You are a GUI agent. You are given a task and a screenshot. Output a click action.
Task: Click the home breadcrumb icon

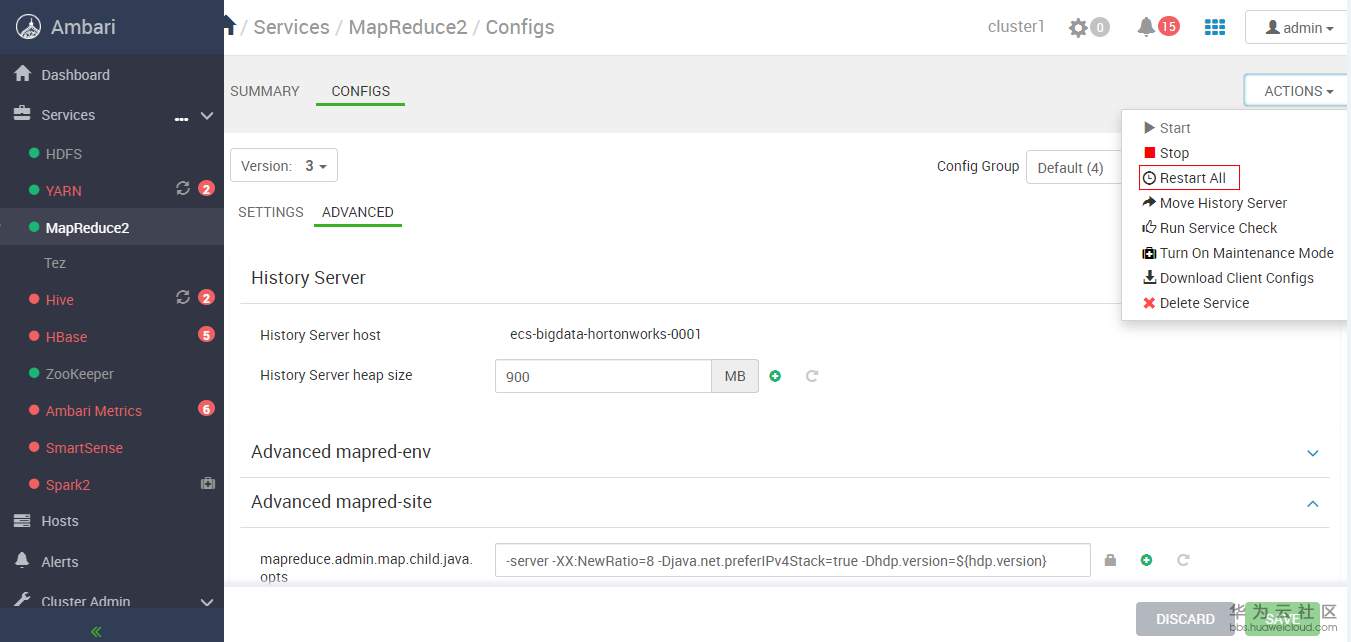pyautogui.click(x=229, y=26)
